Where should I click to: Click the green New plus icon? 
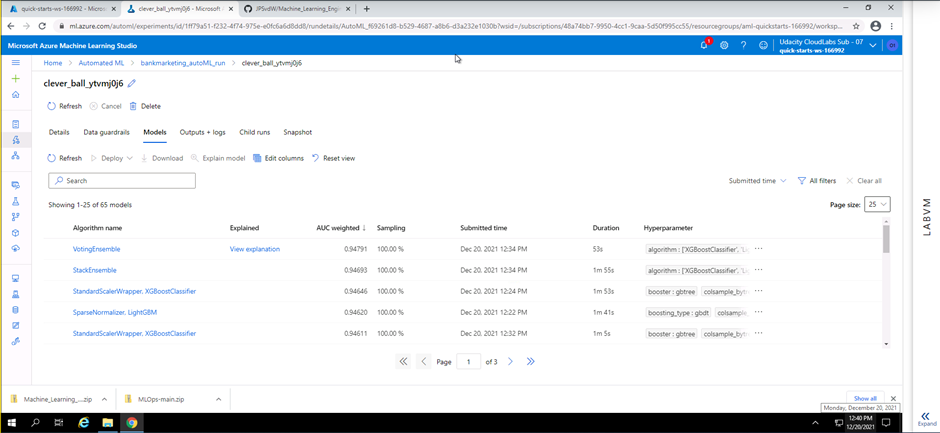(16, 79)
